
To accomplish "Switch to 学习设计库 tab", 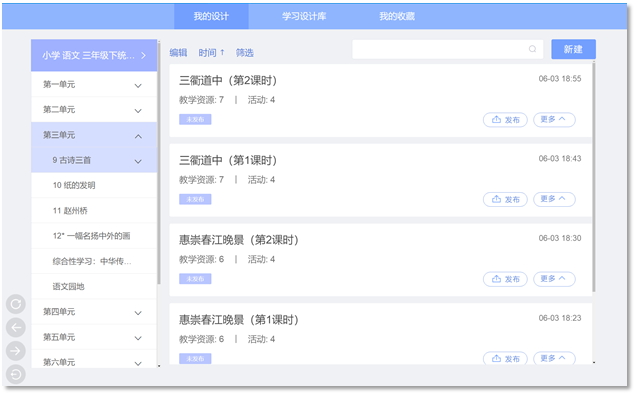I will click(304, 16).
